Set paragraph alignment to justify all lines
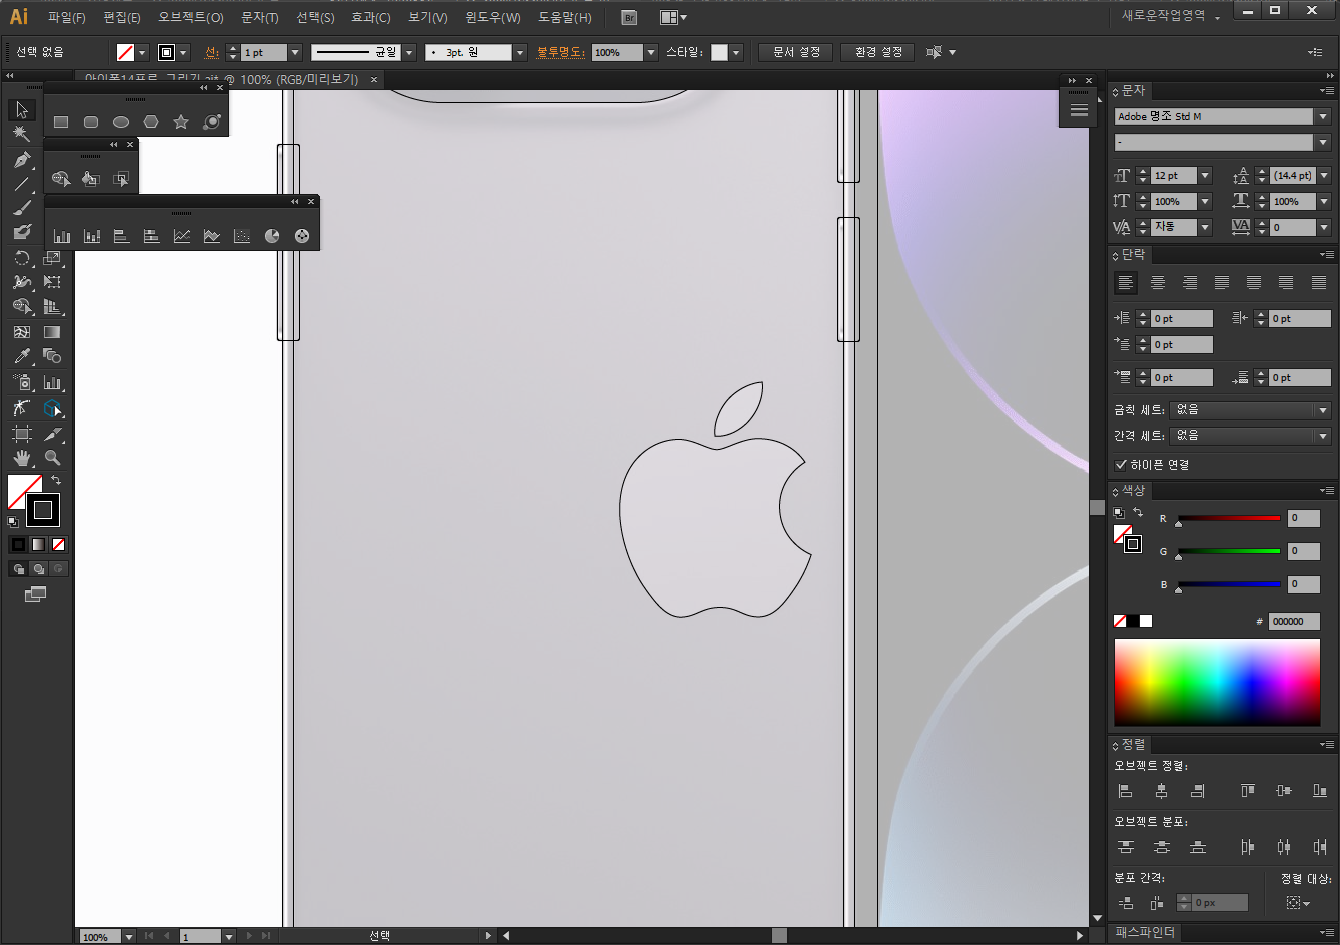This screenshot has width=1340, height=945. click(x=1319, y=283)
